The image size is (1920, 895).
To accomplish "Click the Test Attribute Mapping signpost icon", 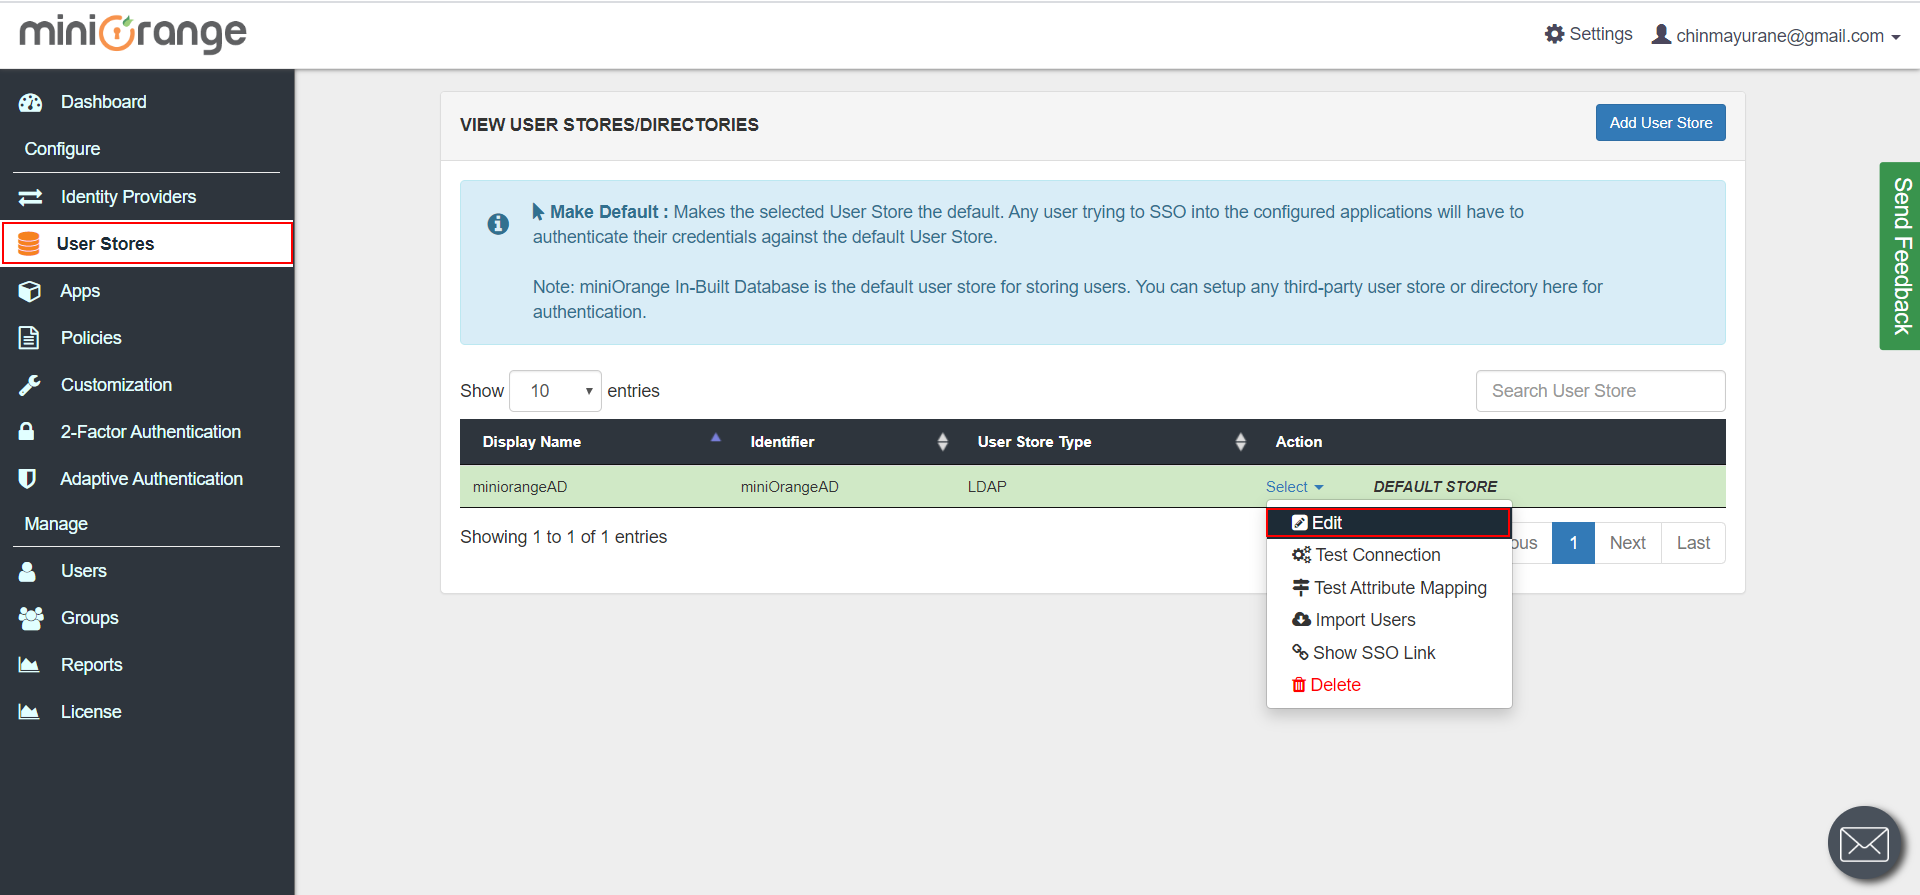I will click(1301, 588).
